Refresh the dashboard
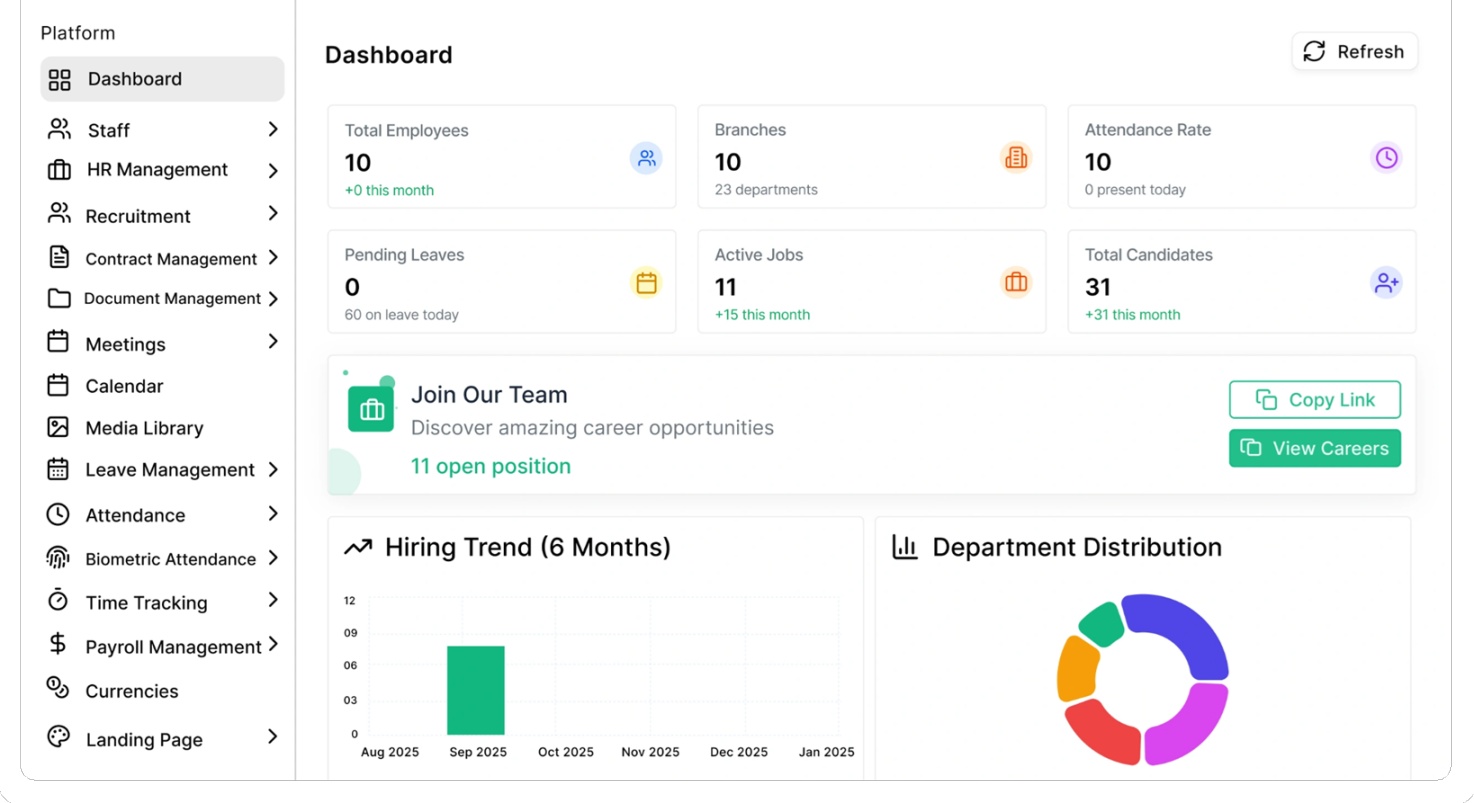1474x803 pixels. [1355, 51]
